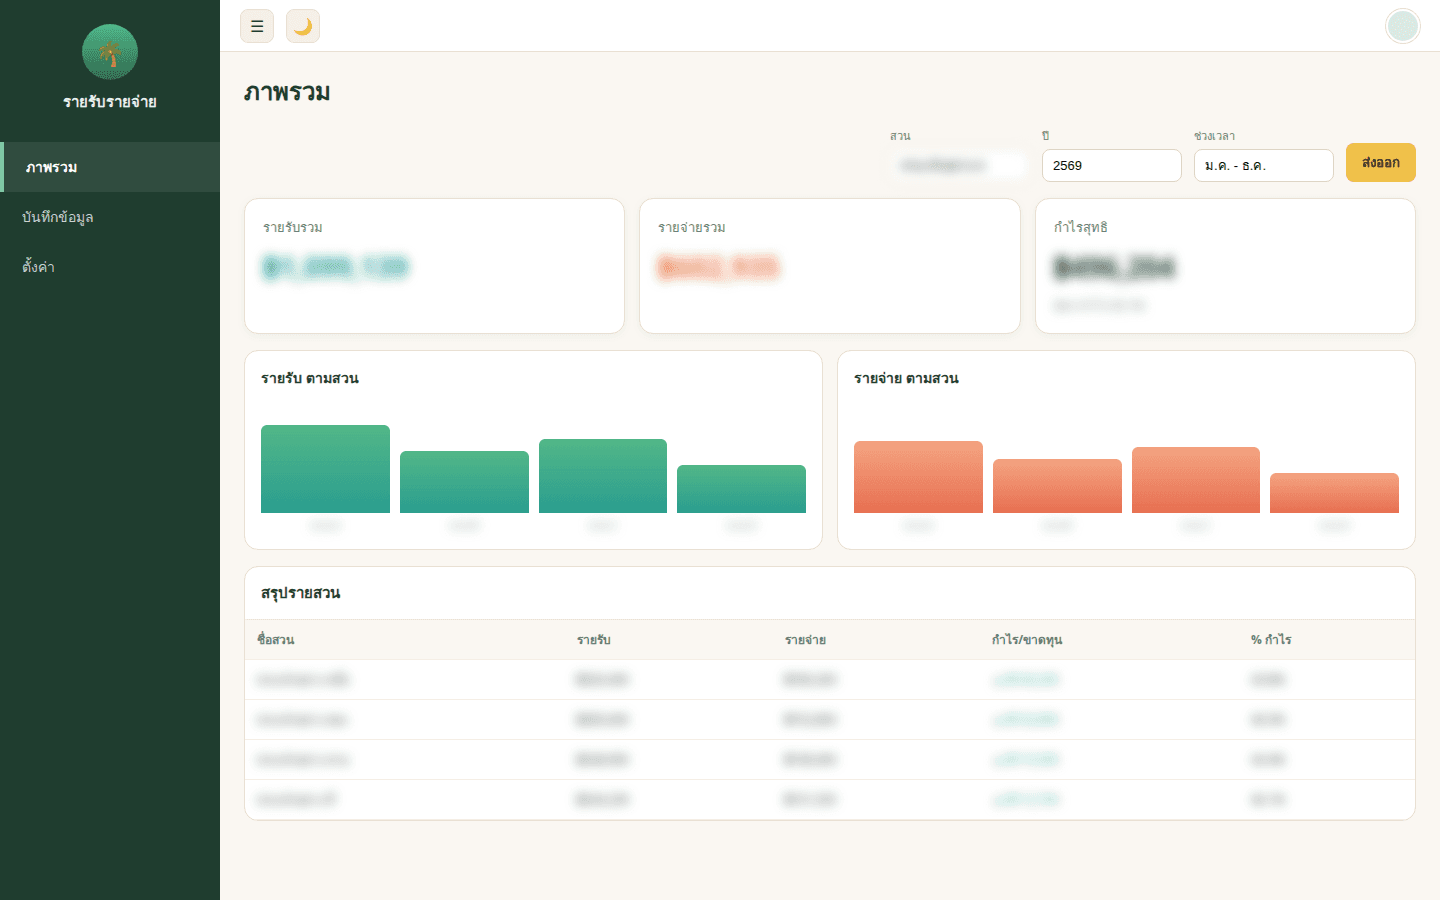Select the กำไรสุทธิ summary card
The image size is (1440, 900).
point(1225,266)
